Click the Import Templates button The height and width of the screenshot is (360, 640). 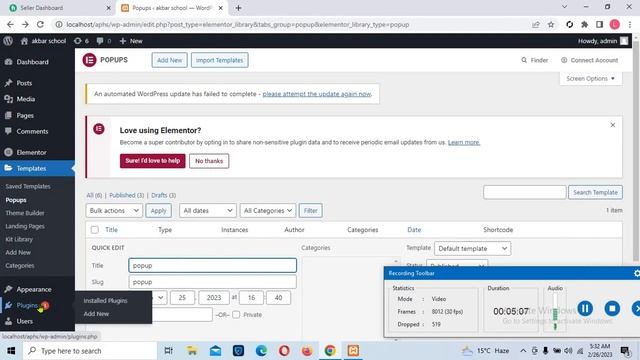[220, 60]
